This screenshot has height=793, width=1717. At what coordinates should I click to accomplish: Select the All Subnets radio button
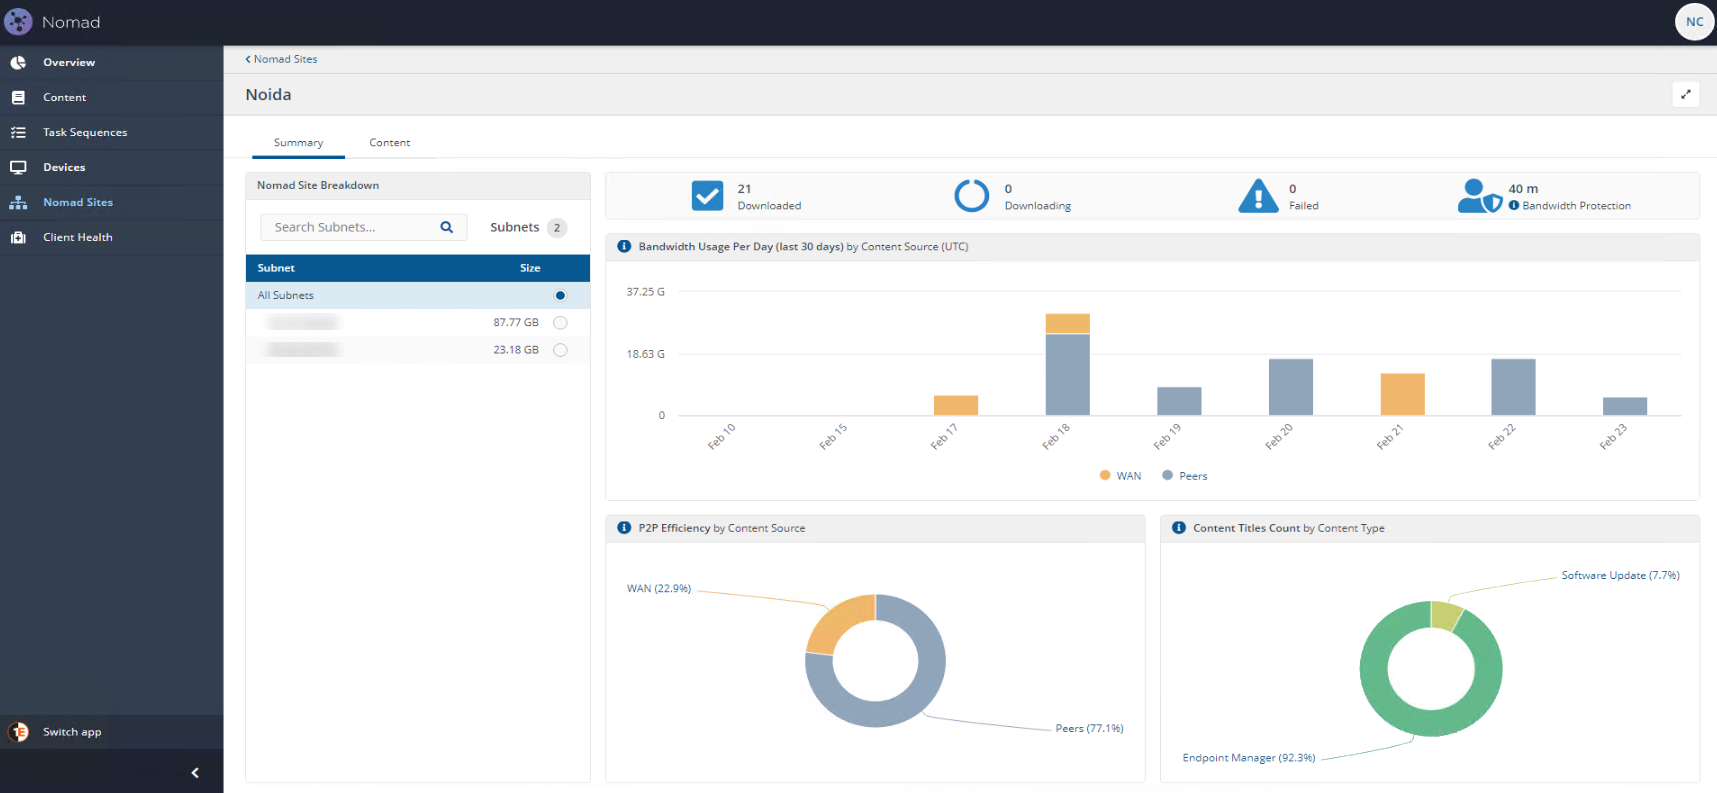(560, 295)
